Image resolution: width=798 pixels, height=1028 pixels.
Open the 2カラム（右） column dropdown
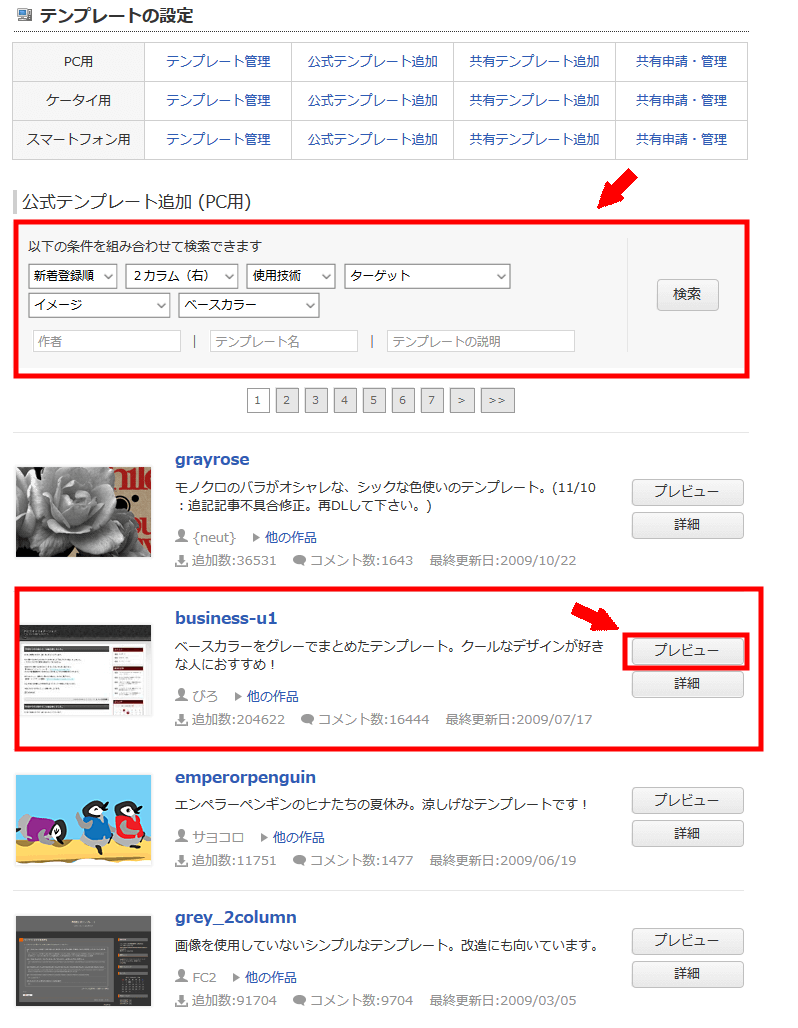tap(182, 276)
